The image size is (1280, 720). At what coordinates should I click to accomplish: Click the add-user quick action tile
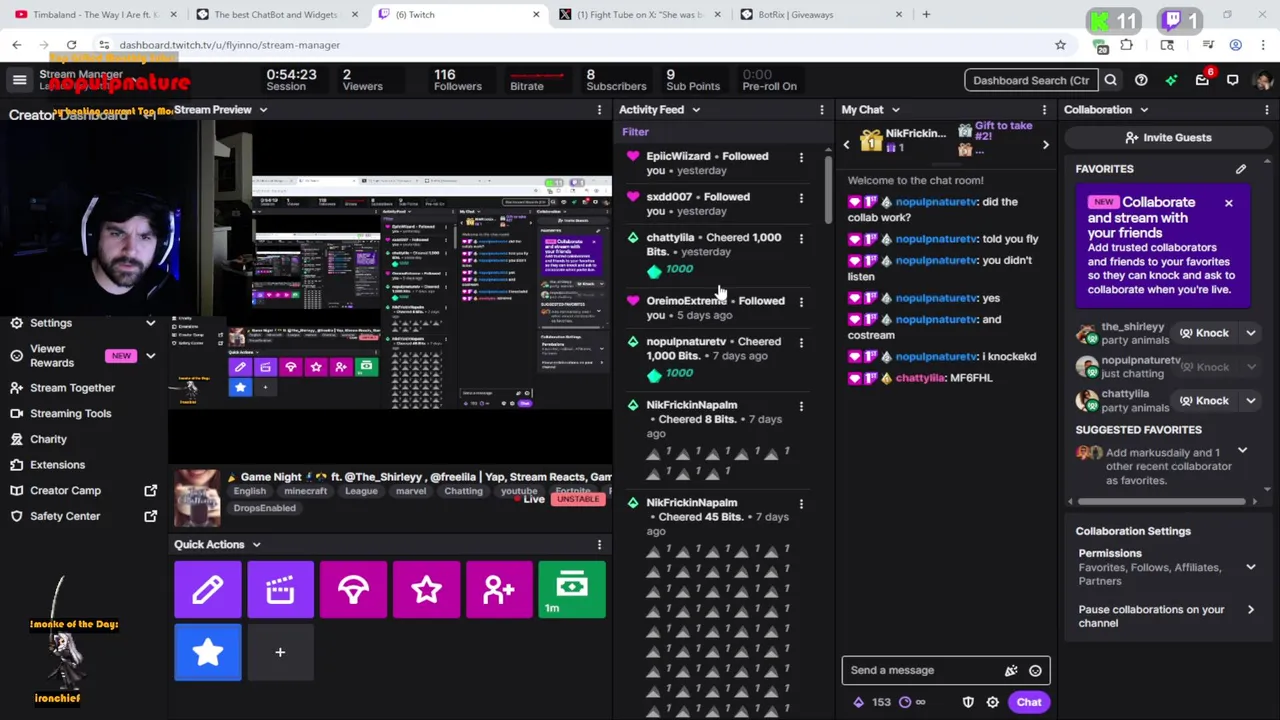click(499, 590)
